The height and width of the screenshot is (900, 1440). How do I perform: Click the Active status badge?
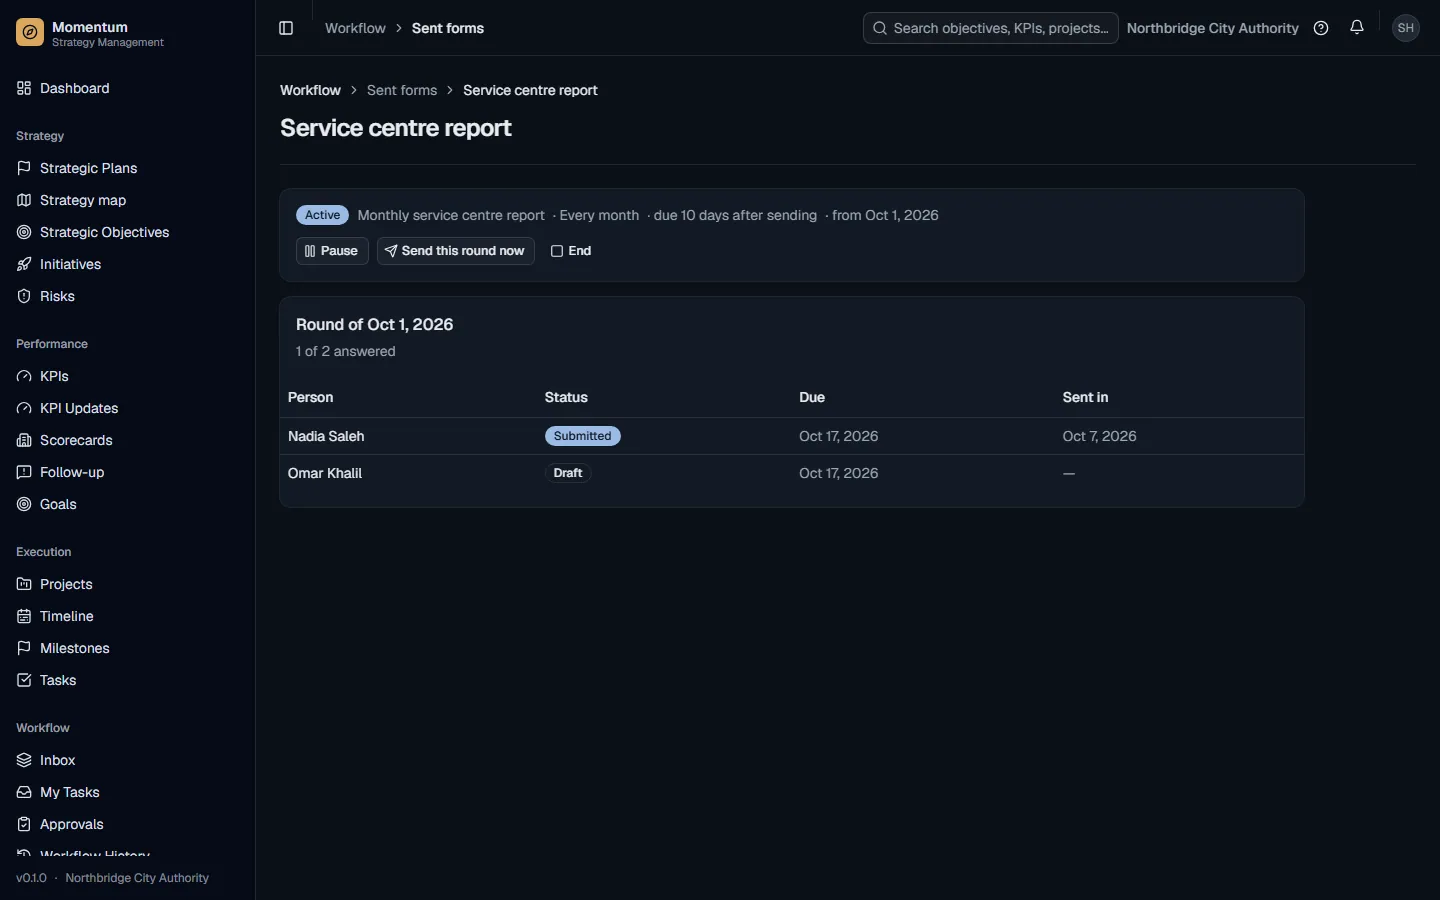[x=322, y=215]
